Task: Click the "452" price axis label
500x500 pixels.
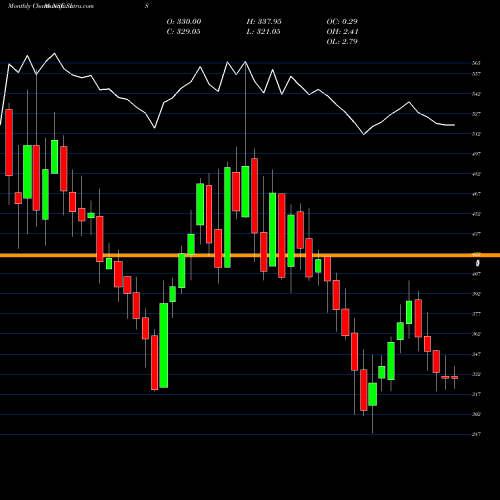Action: pyautogui.click(x=476, y=214)
